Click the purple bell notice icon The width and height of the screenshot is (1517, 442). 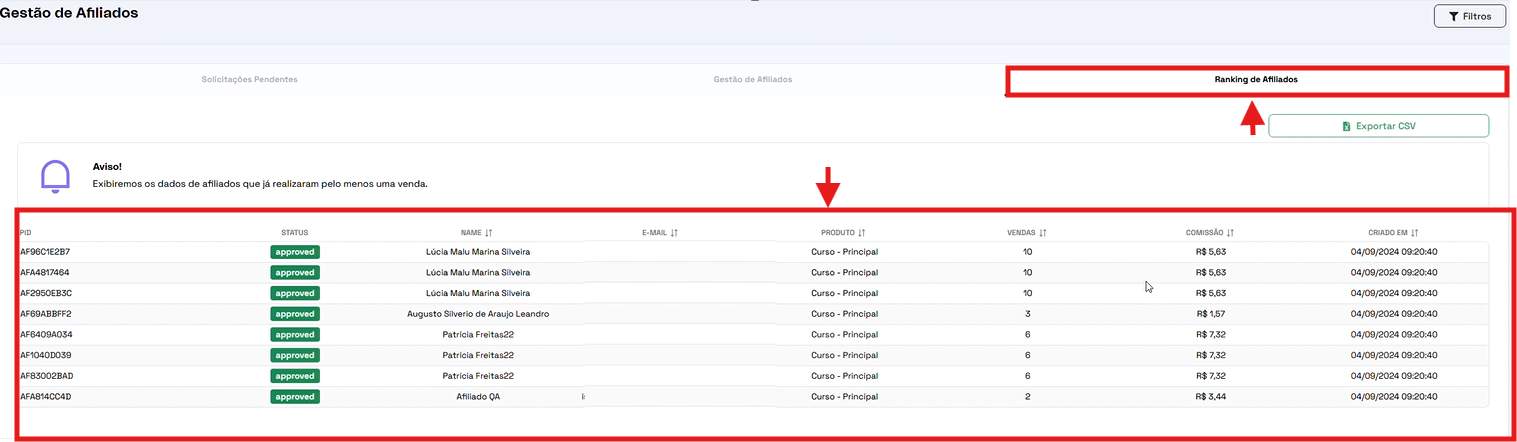click(55, 175)
